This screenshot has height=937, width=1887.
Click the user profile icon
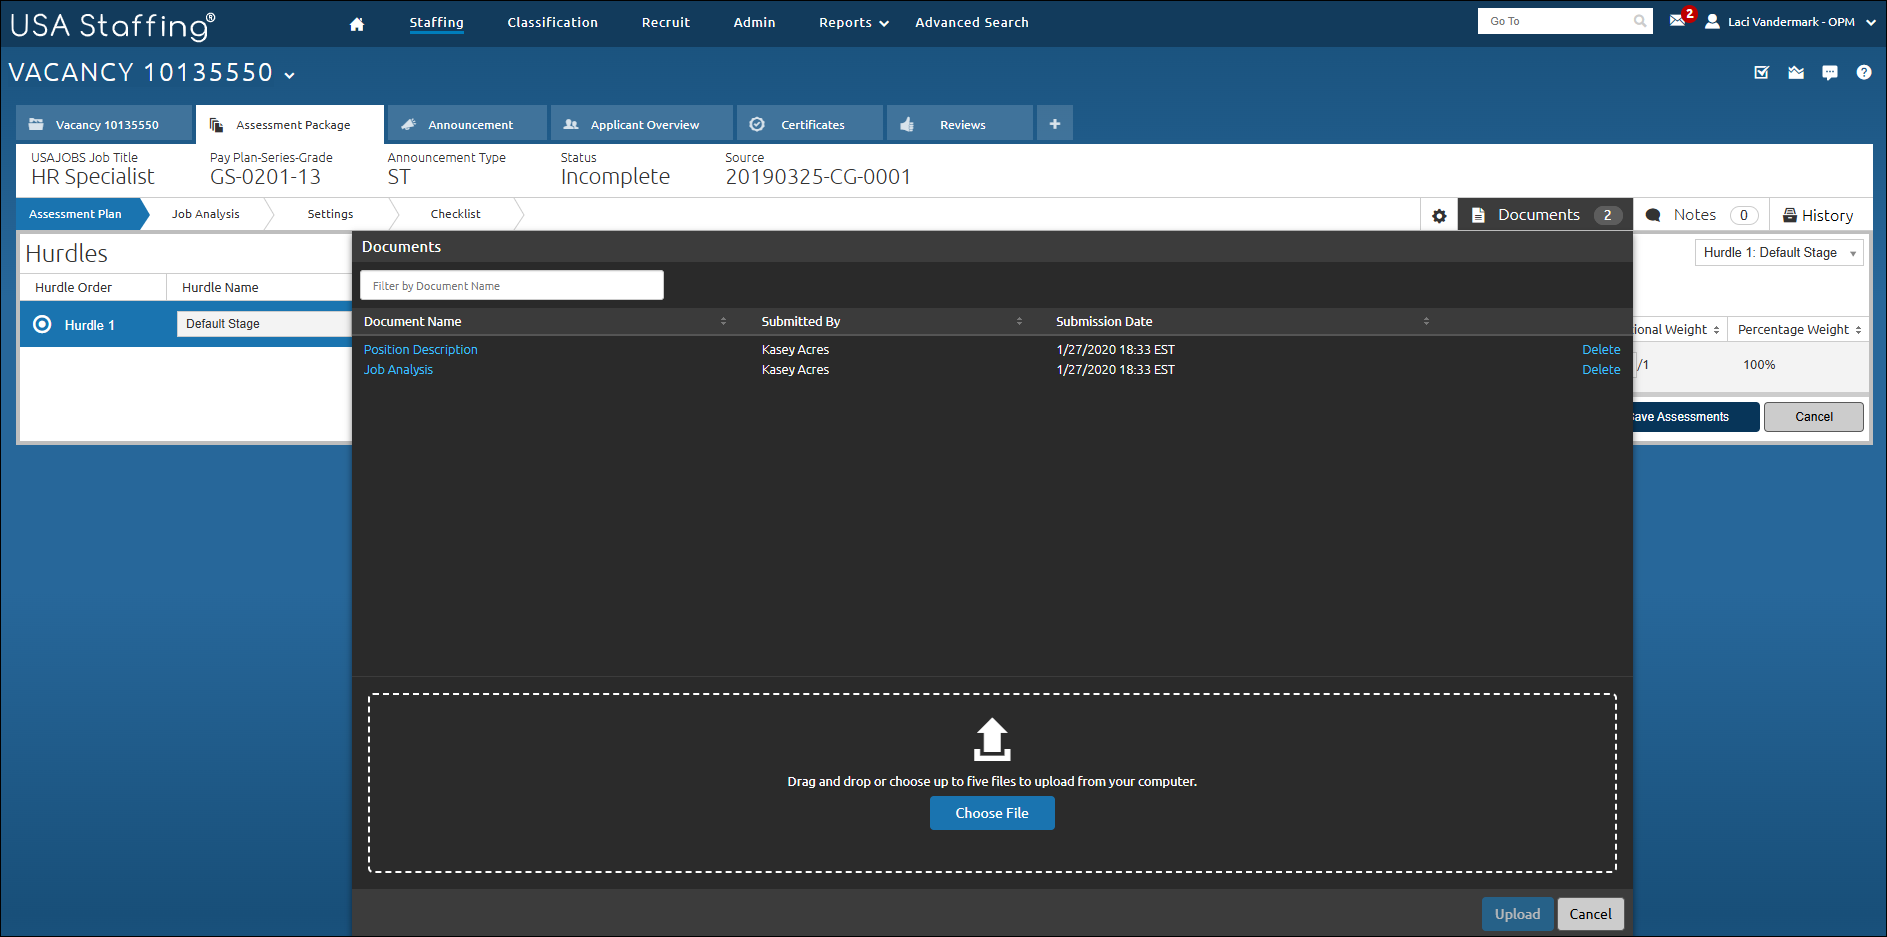[1712, 21]
